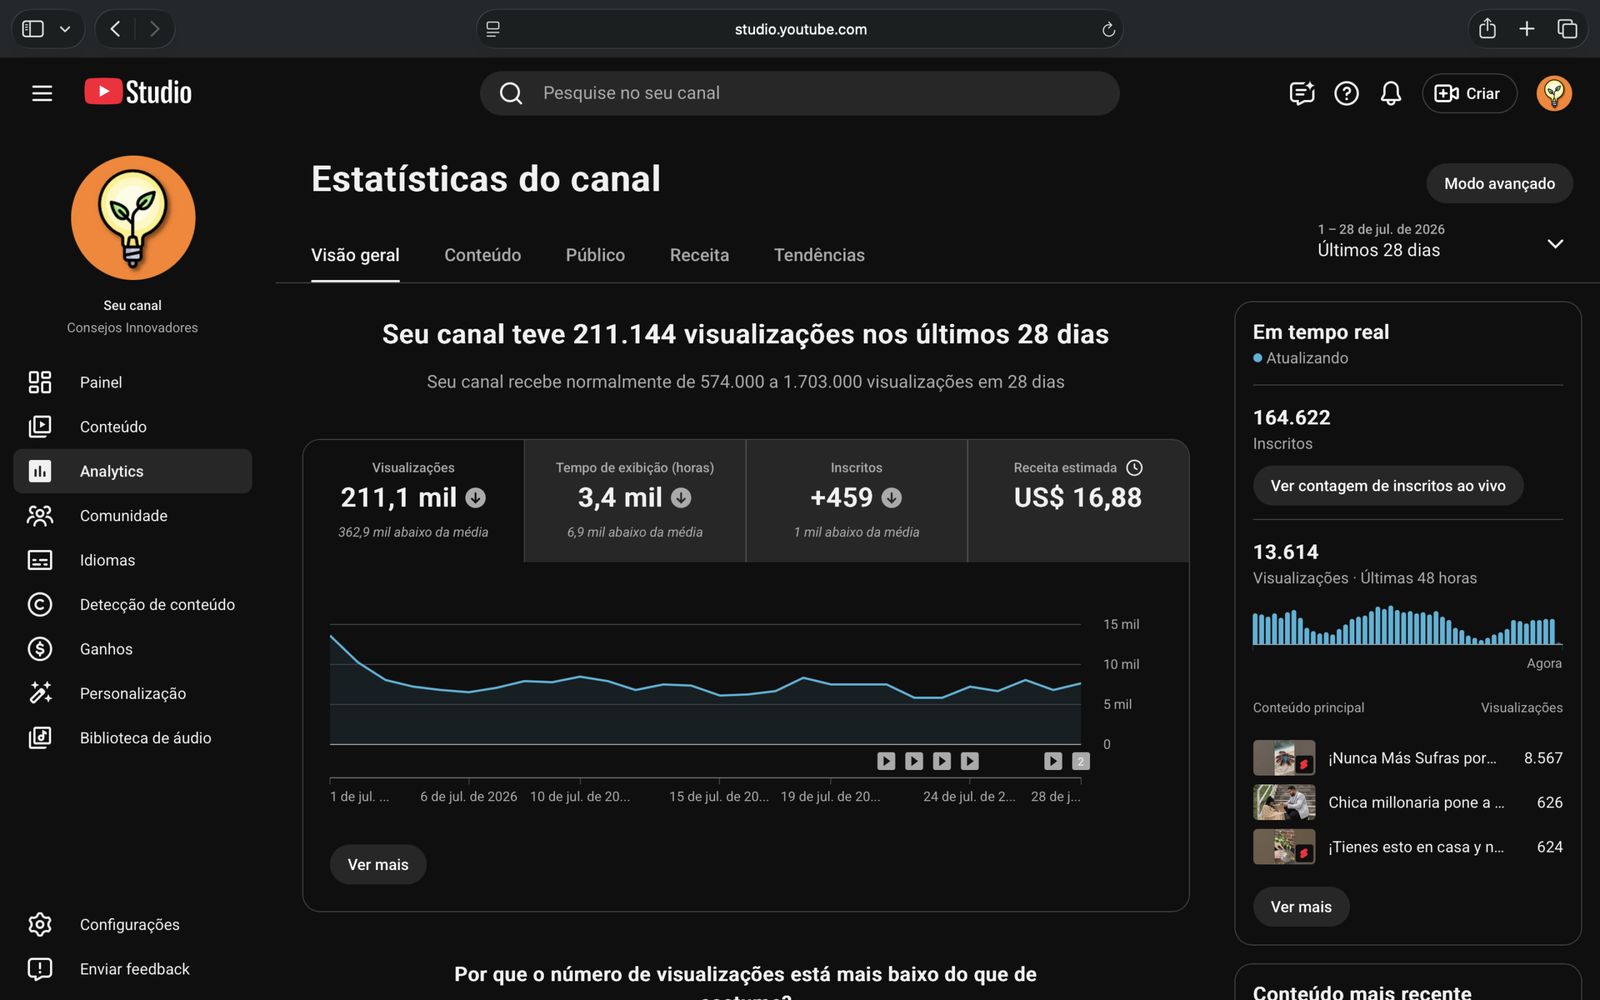Screen dimensions: 1600x1000
Task: Switch to the Tendências tab
Action: (819, 255)
